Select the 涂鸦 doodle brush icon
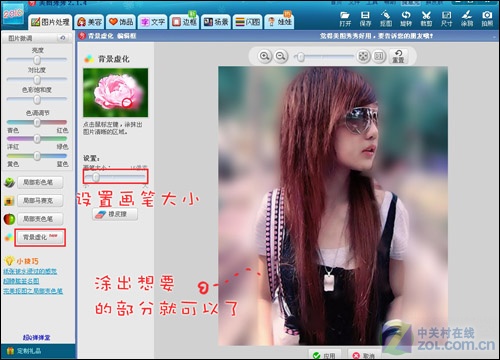The height and width of the screenshot is (360, 500). 467,18
